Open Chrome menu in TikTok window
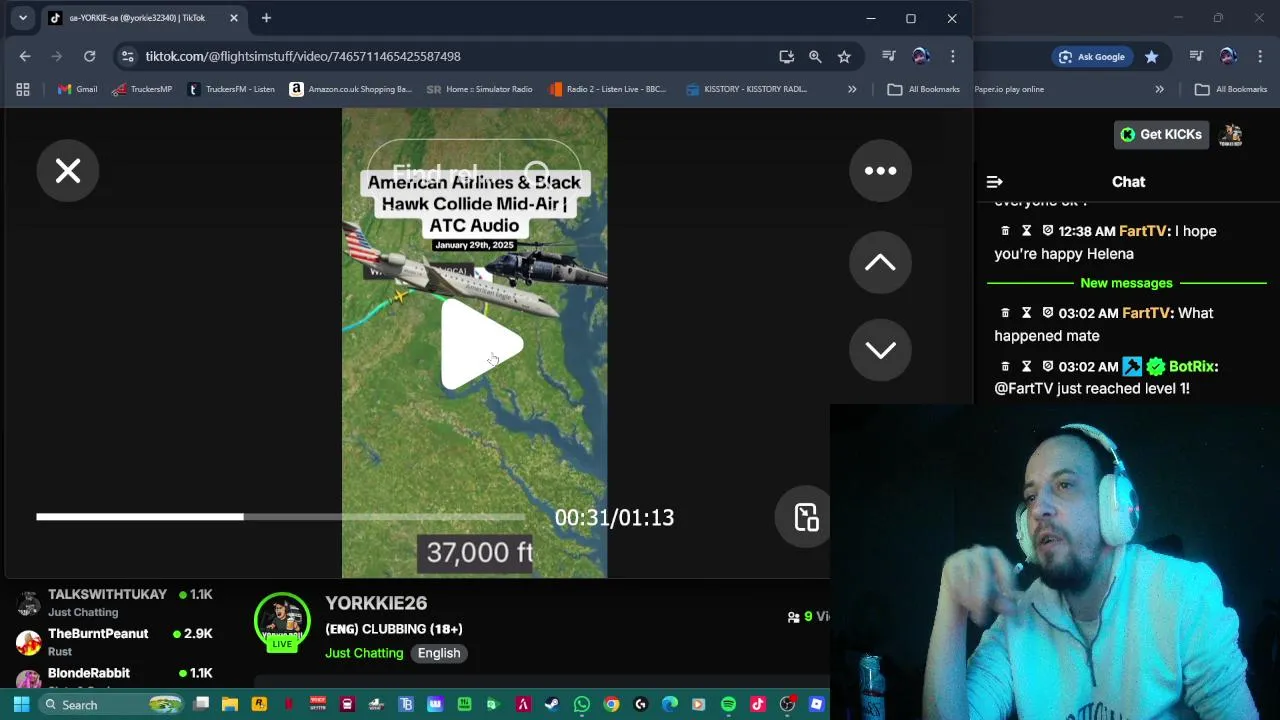The height and width of the screenshot is (720, 1280). [x=953, y=56]
